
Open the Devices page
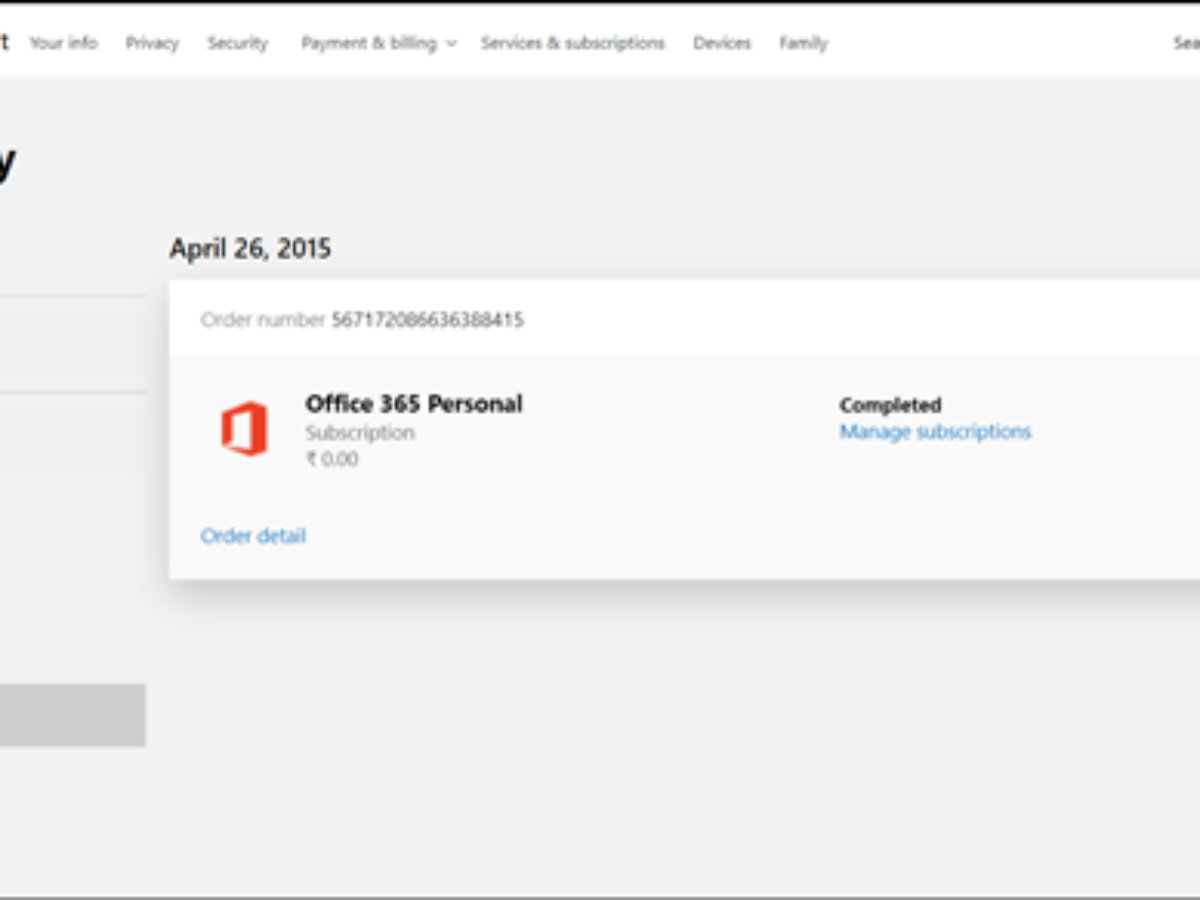tap(722, 43)
